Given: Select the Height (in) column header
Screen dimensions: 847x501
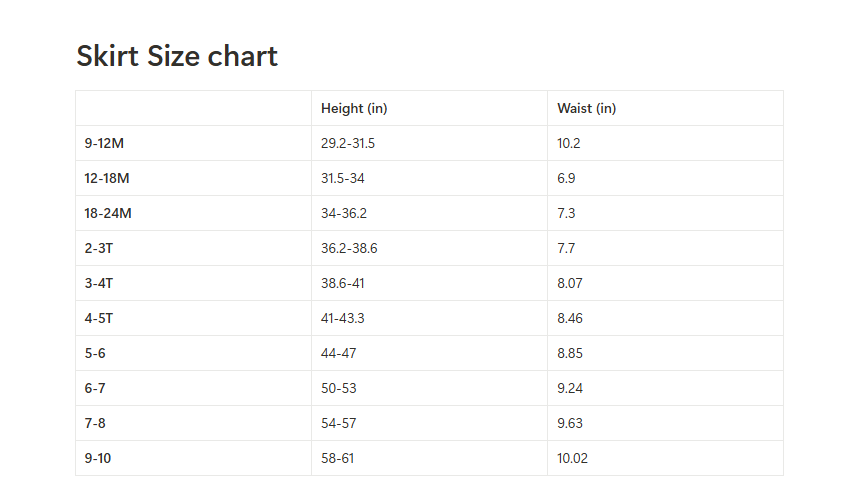Looking at the screenshot, I should coord(354,108).
